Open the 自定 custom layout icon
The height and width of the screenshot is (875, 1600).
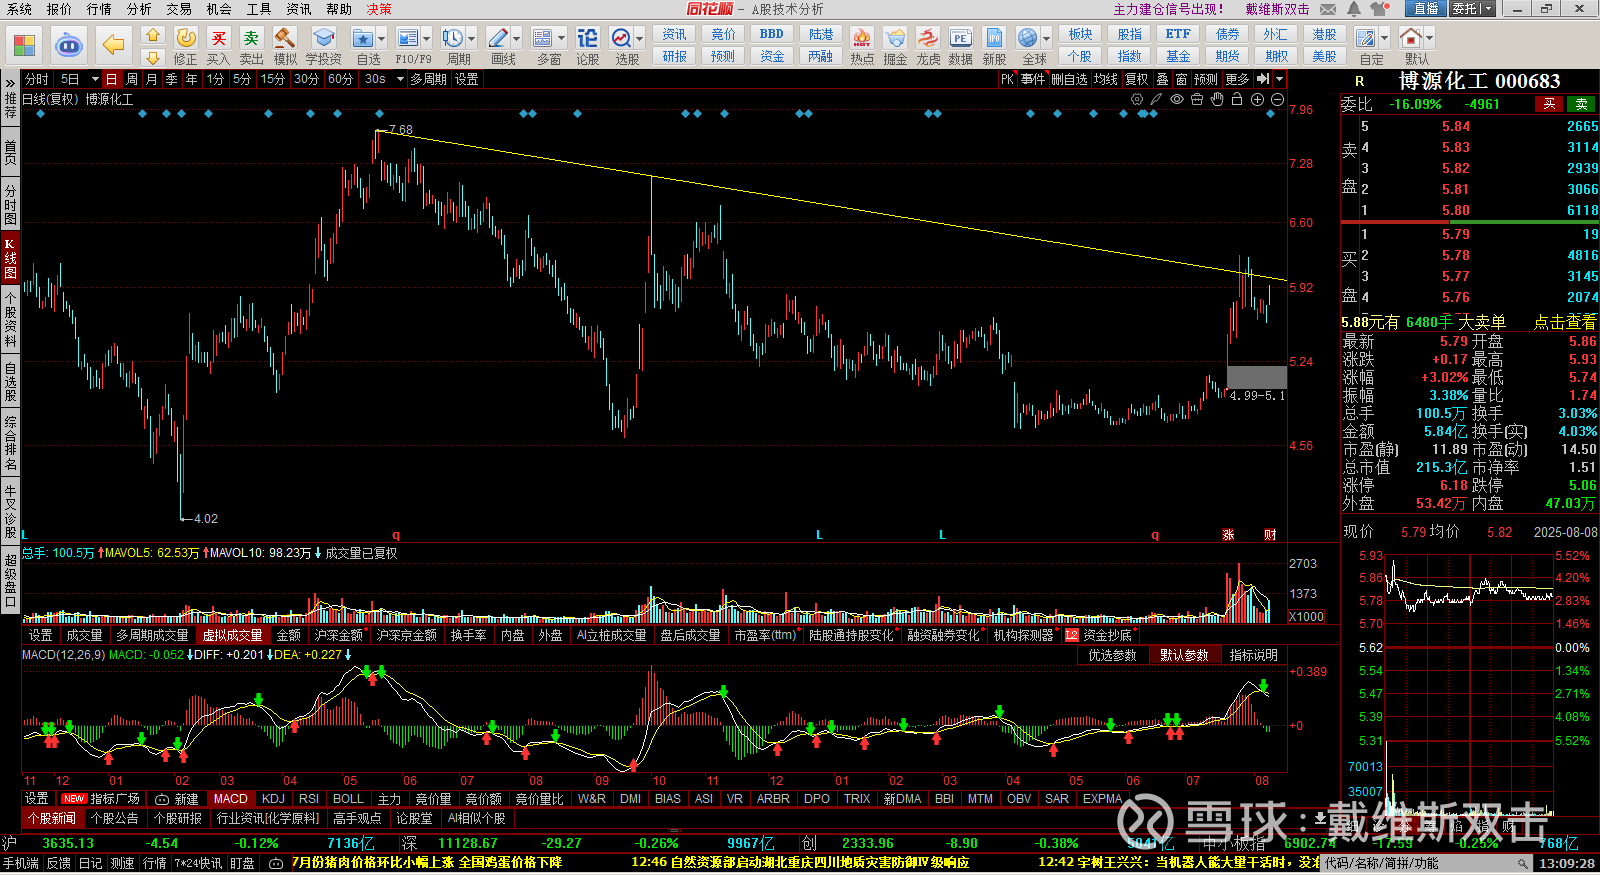[1366, 39]
